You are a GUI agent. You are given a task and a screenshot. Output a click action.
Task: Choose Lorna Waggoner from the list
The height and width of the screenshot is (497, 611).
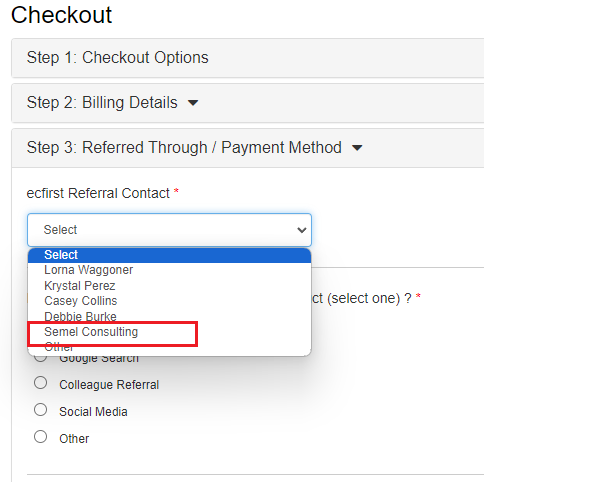tap(170, 270)
